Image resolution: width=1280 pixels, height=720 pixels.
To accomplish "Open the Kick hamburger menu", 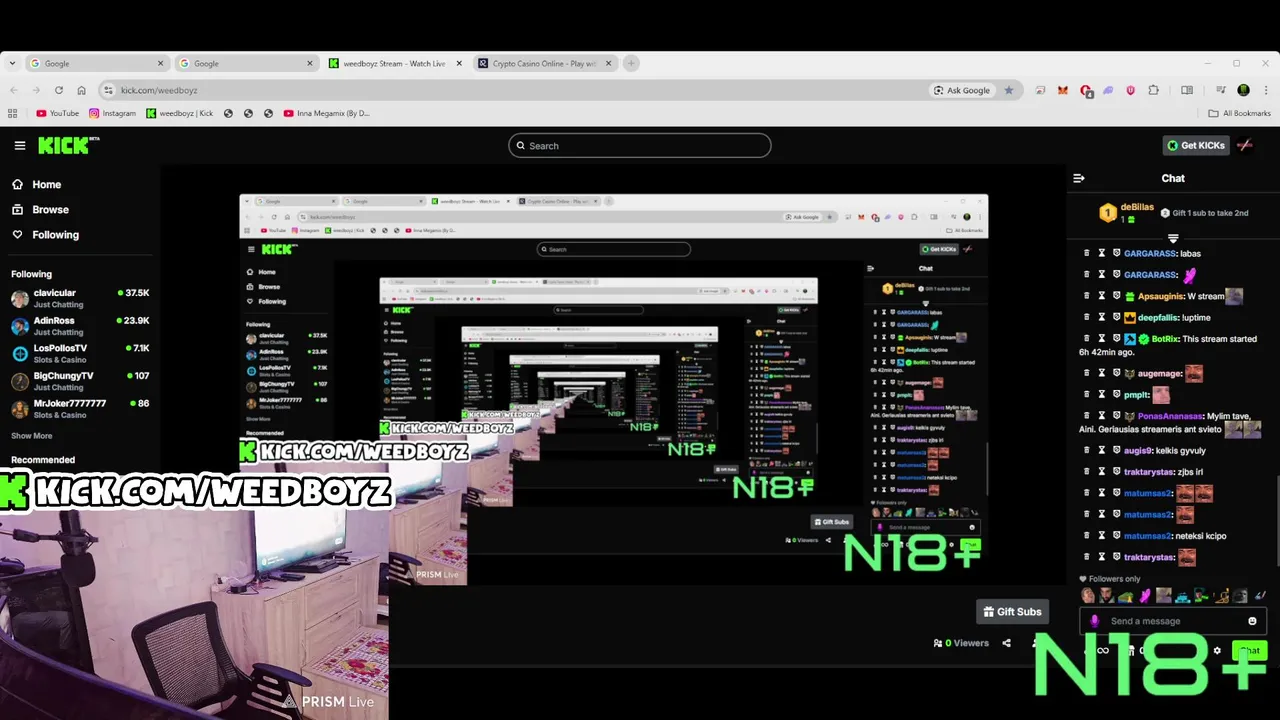I will click(x=20, y=145).
